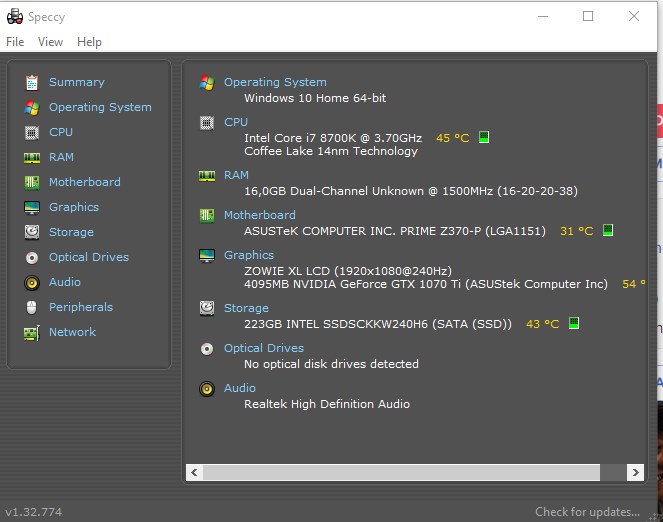Click Windows 10 Home 64-bit text
The width and height of the screenshot is (663, 522).
(315, 98)
